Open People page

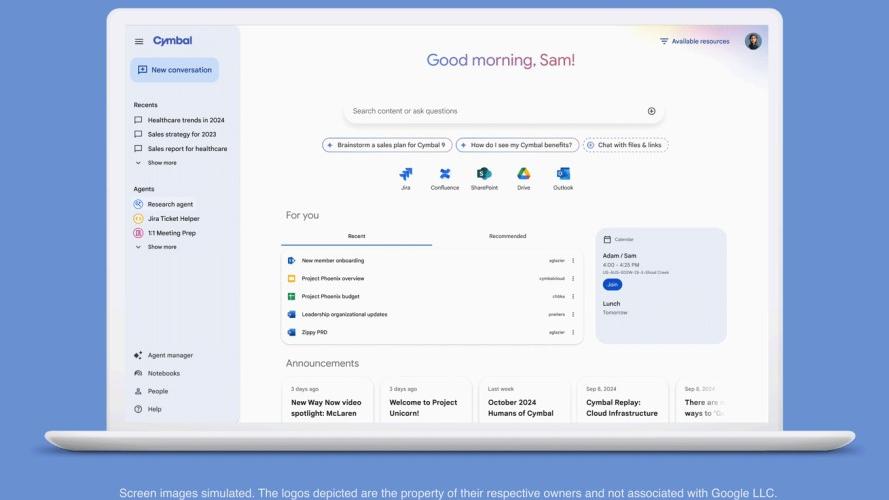[x=151, y=391]
